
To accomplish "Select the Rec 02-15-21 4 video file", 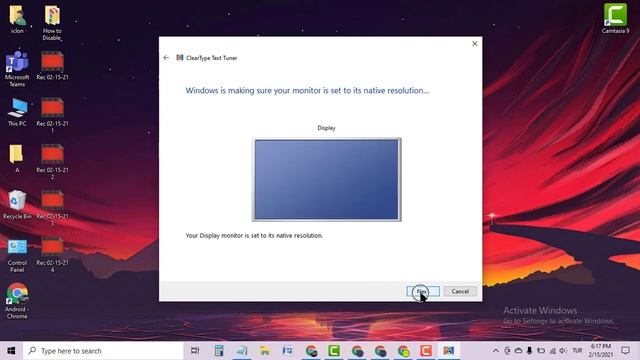I will click(52, 255).
